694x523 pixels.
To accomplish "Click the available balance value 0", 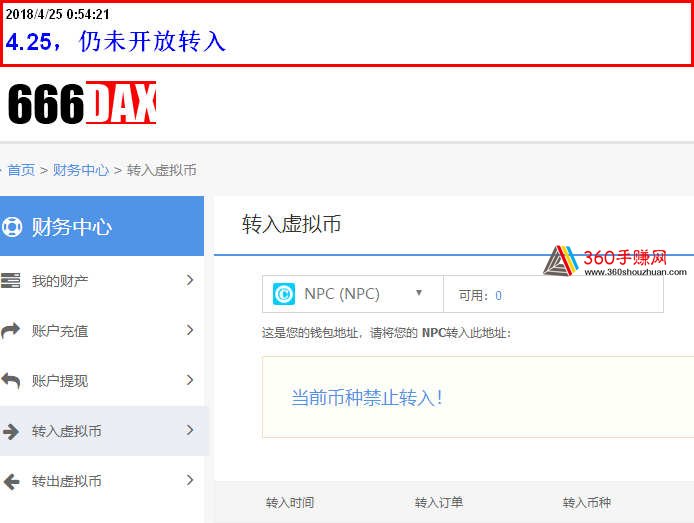I will tap(498, 296).
